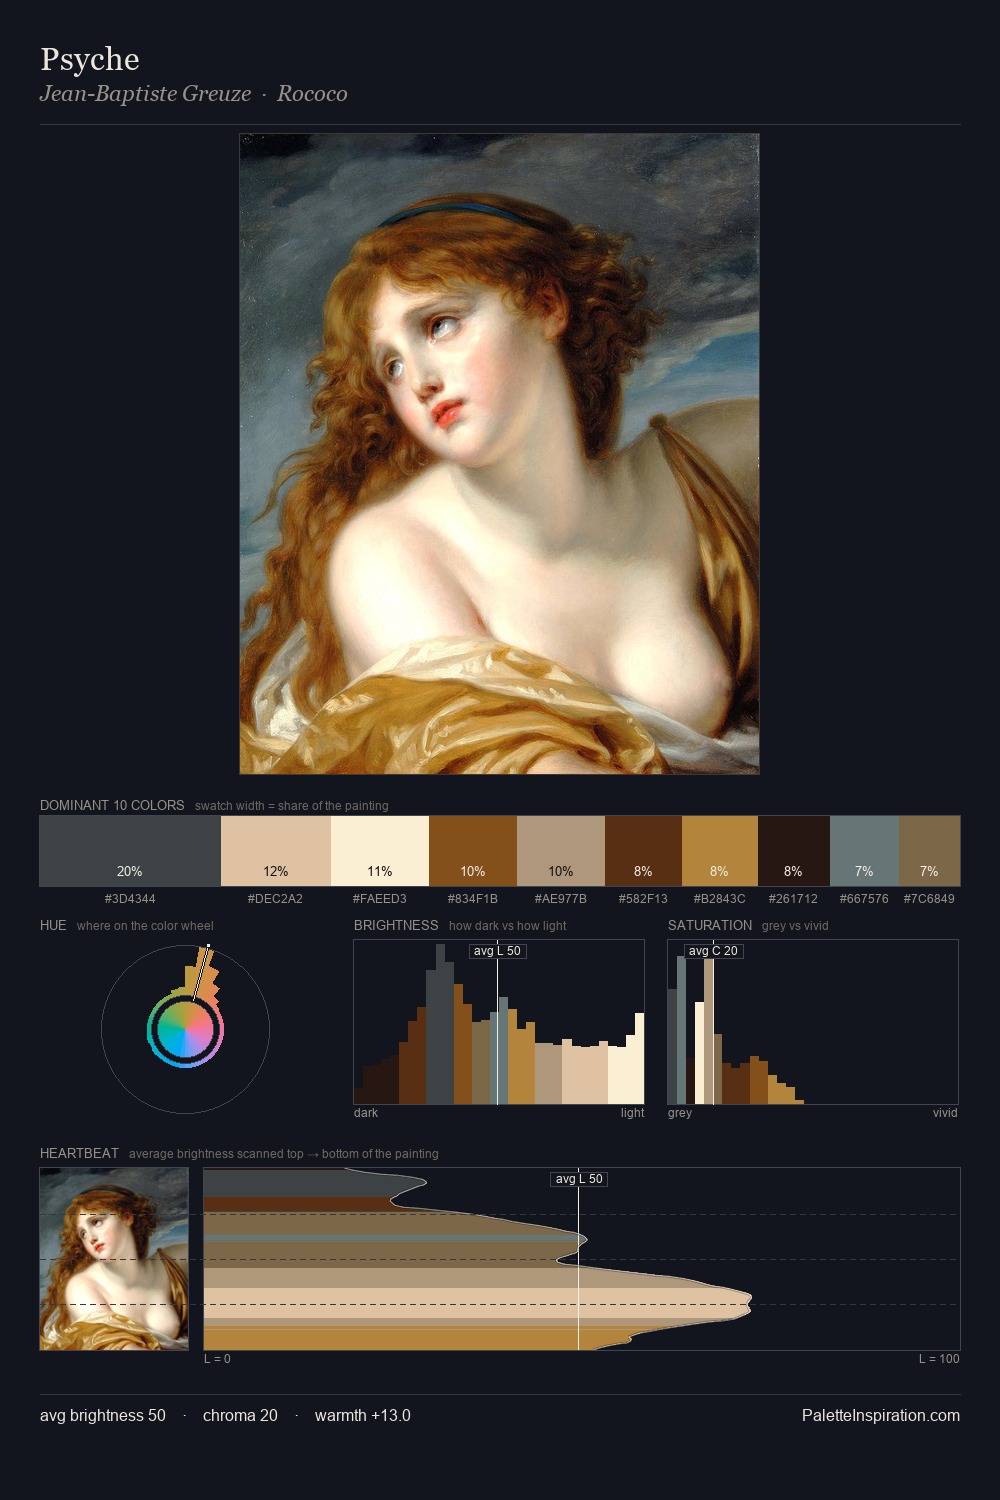
Task: Click the hex code '#B2843C'
Action: coord(720,899)
